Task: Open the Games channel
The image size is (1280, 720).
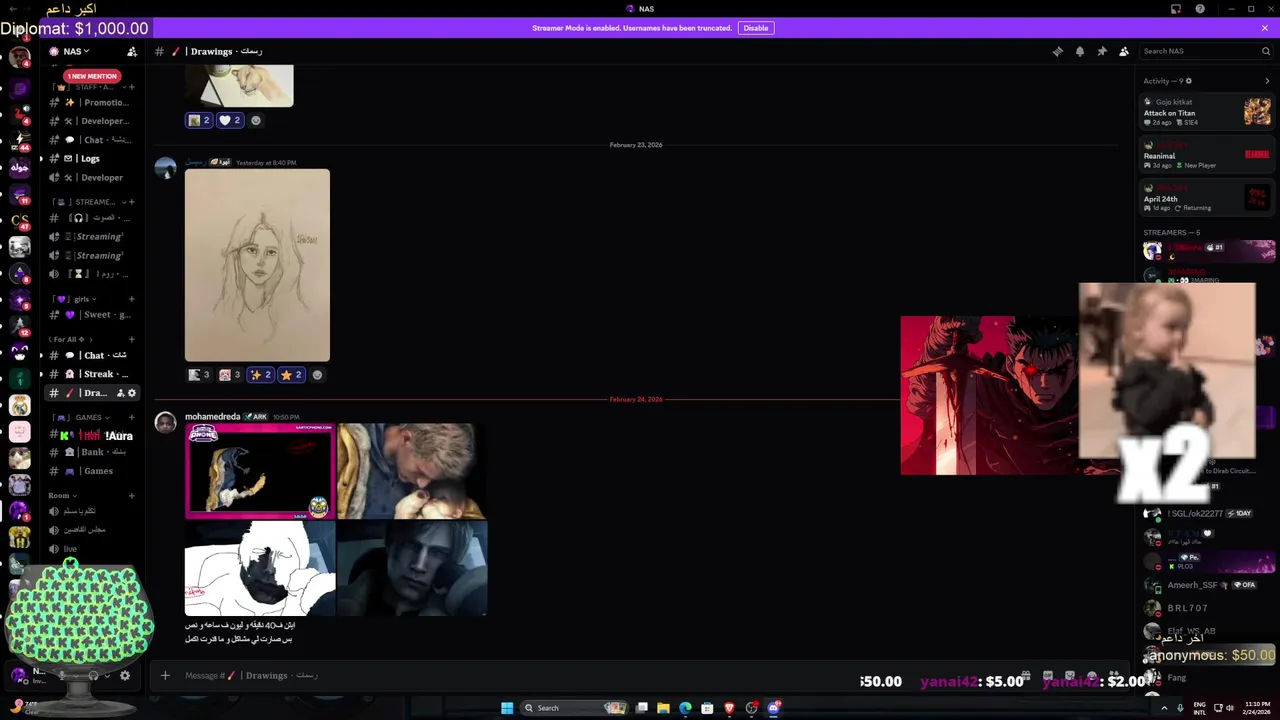Action: tap(93, 471)
